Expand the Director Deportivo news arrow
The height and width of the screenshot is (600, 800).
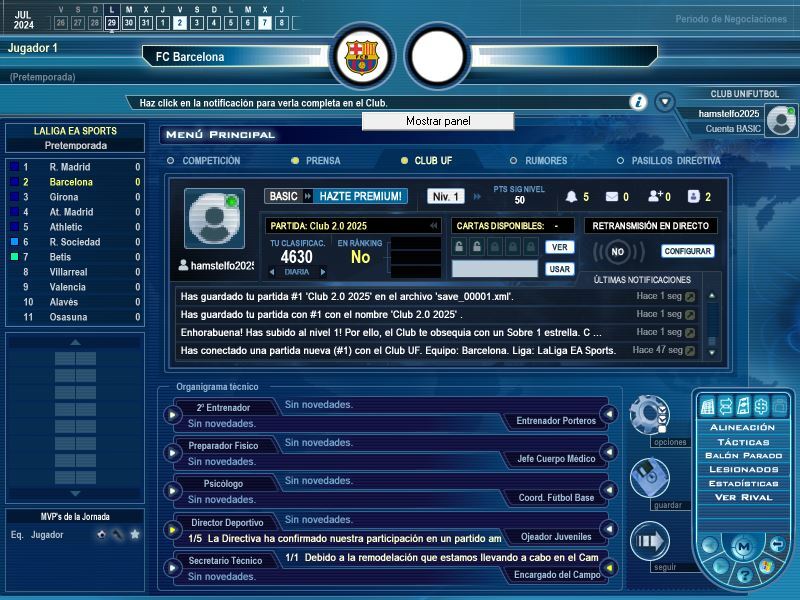pos(172,529)
